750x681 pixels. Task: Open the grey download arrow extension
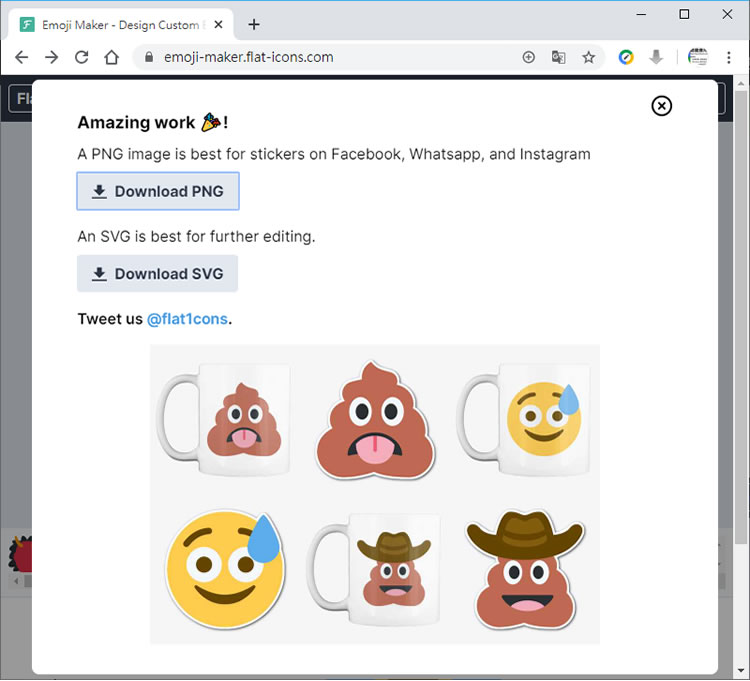tap(656, 57)
